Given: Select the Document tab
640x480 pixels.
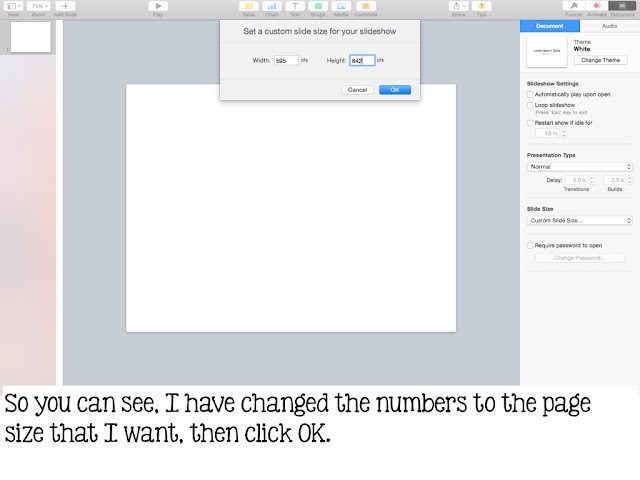Looking at the screenshot, I should point(549,26).
